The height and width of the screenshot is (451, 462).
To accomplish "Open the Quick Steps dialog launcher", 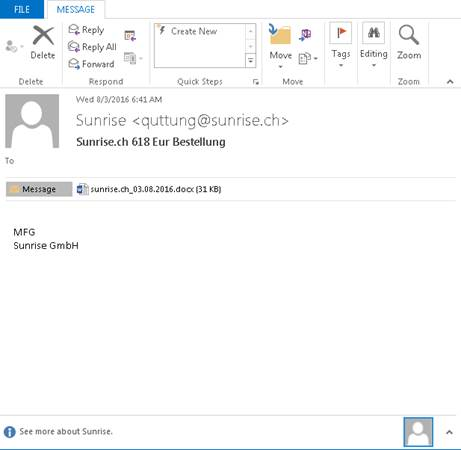I will click(256, 82).
